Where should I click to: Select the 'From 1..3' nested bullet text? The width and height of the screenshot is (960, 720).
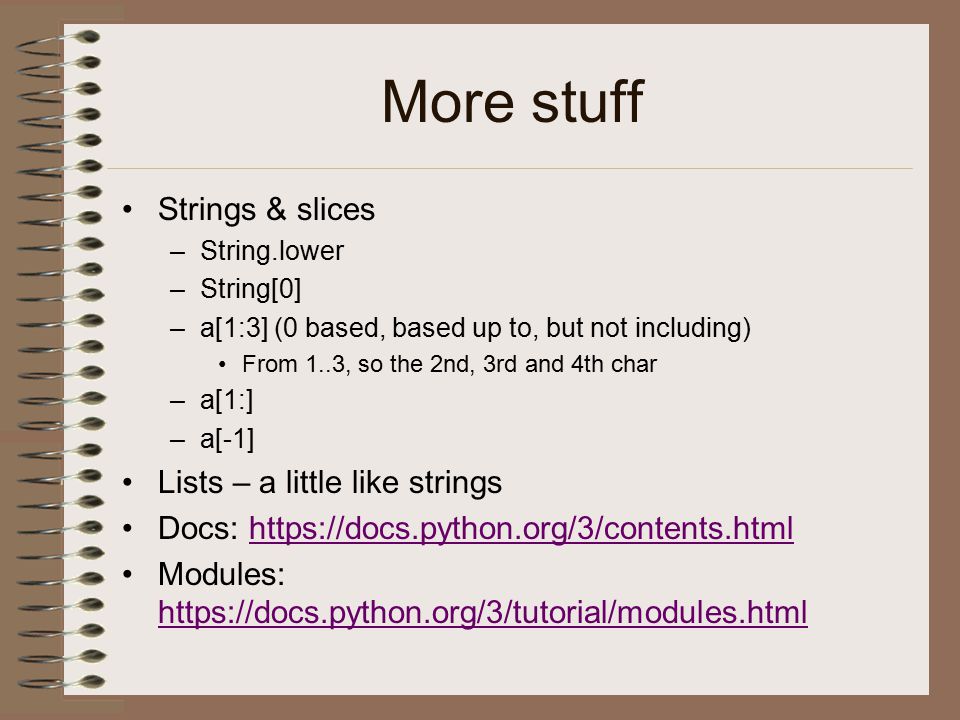click(x=449, y=364)
